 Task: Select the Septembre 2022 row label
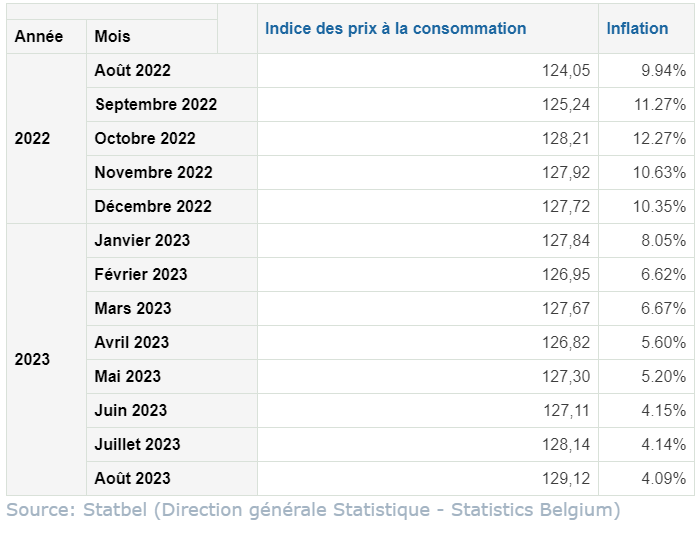(x=155, y=104)
